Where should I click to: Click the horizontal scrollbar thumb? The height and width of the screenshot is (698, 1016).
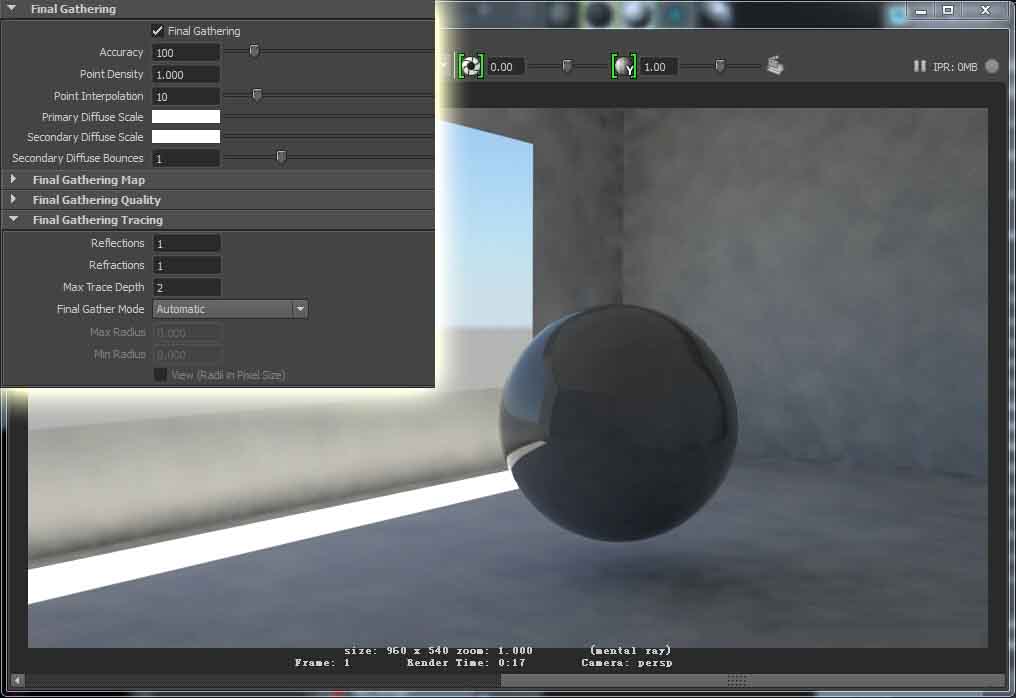click(752, 680)
